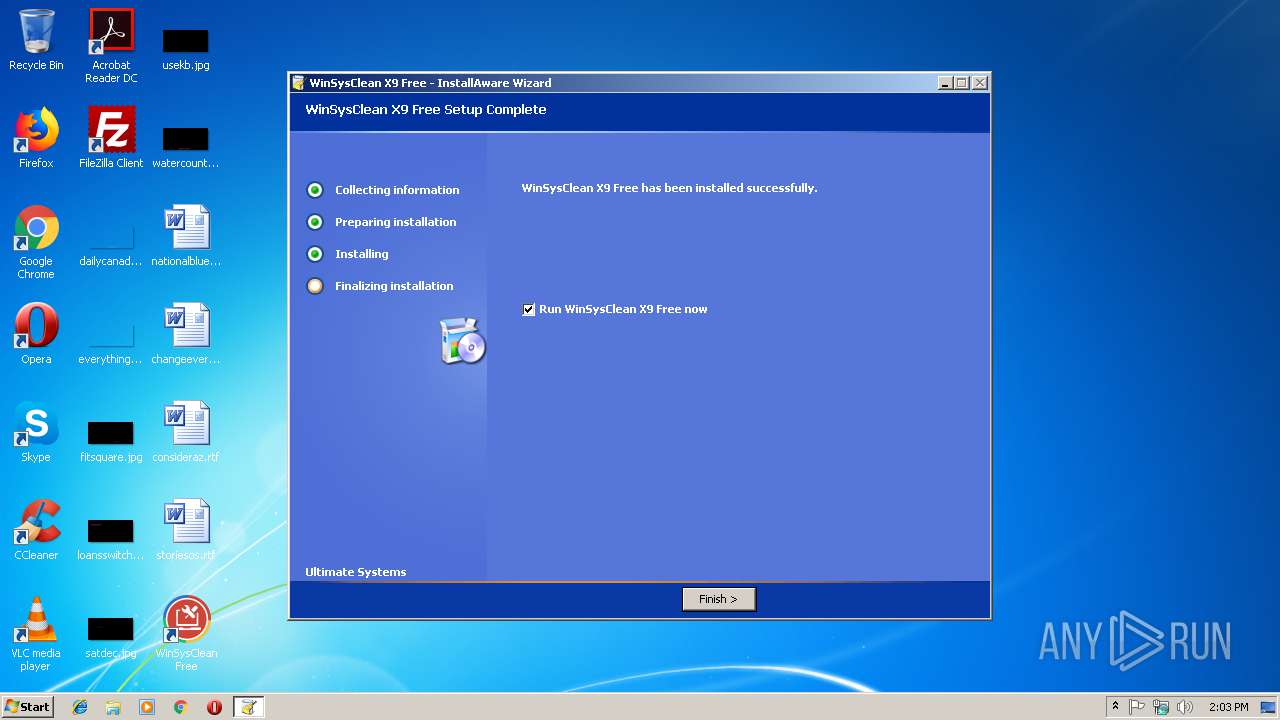
Task: Open Action Center flag tray icon
Action: pyautogui.click(x=1137, y=707)
